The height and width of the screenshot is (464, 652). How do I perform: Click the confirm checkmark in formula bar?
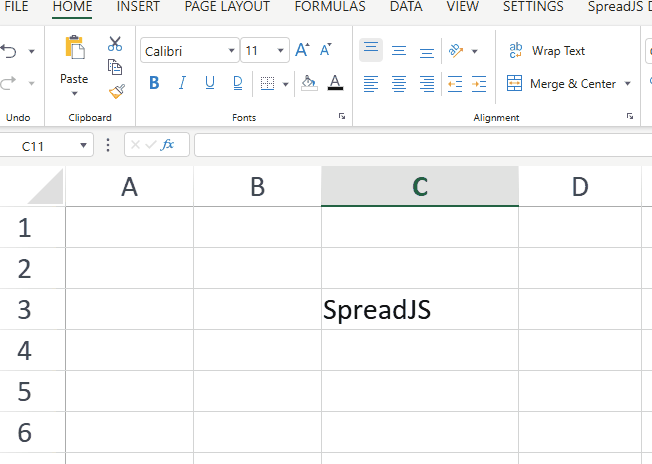tap(151, 145)
